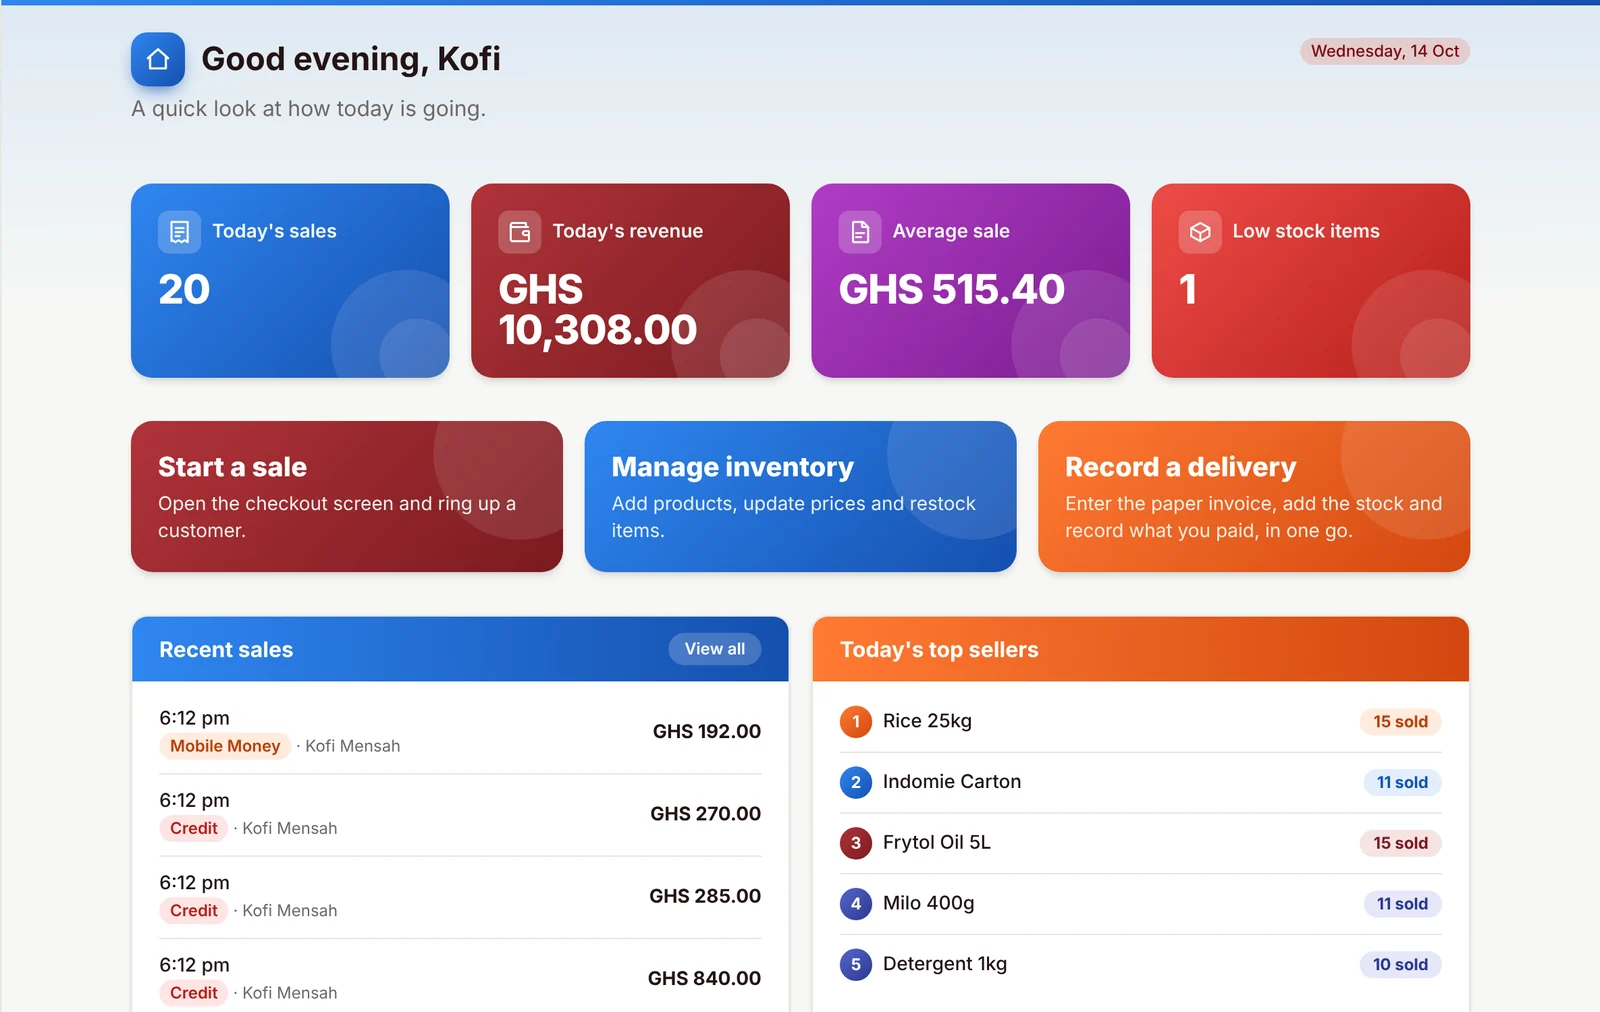Click Detergent 1kg in top sellers

pyautogui.click(x=945, y=964)
